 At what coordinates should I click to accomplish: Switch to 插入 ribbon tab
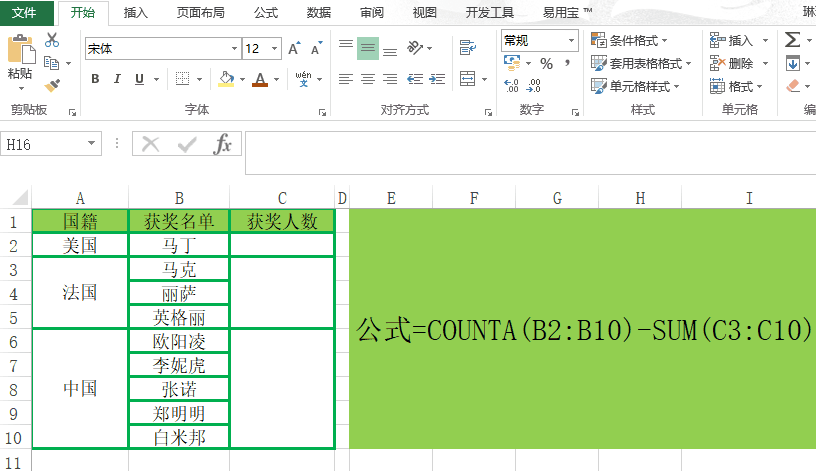pyautogui.click(x=135, y=13)
